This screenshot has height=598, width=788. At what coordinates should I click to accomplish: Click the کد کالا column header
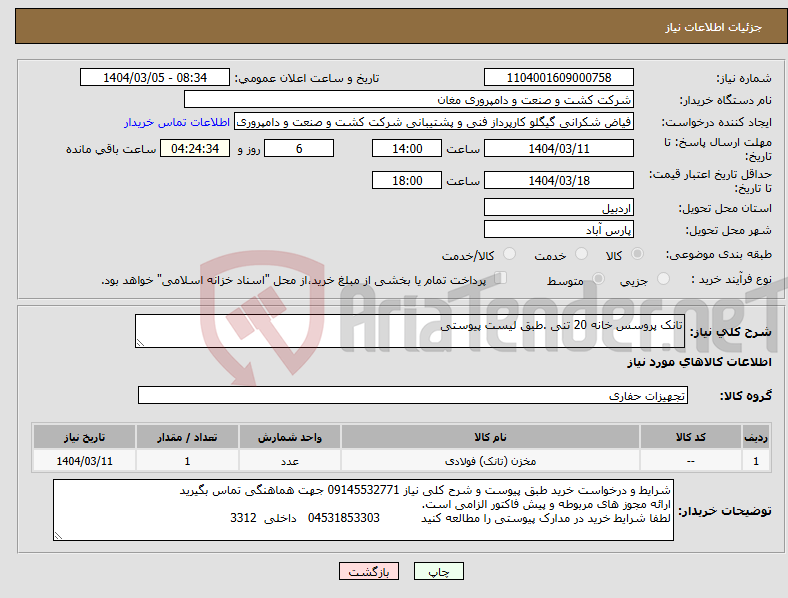pyautogui.click(x=691, y=437)
